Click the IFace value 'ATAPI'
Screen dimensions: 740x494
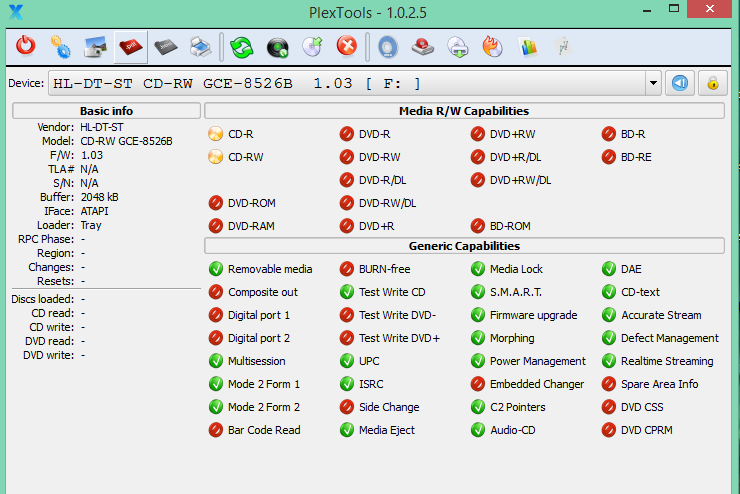pyautogui.click(x=94, y=211)
